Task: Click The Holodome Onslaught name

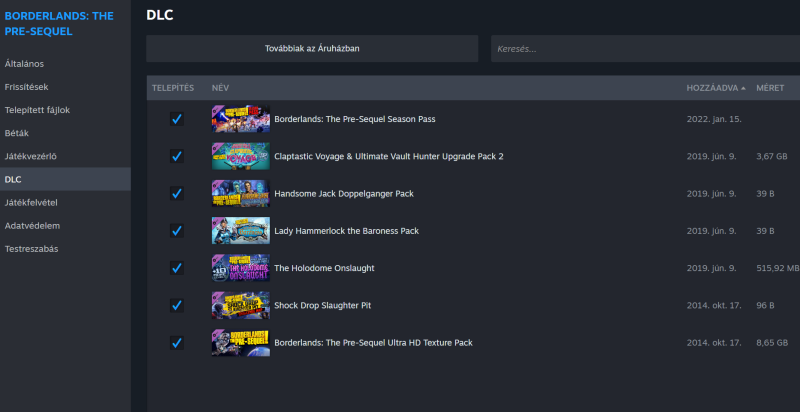Action: [324, 268]
